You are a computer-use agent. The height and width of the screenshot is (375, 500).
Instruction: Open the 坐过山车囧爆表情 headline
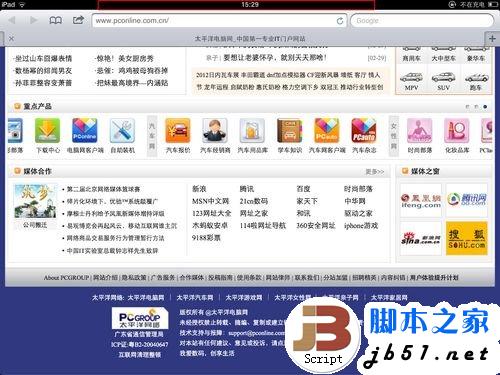43,59
